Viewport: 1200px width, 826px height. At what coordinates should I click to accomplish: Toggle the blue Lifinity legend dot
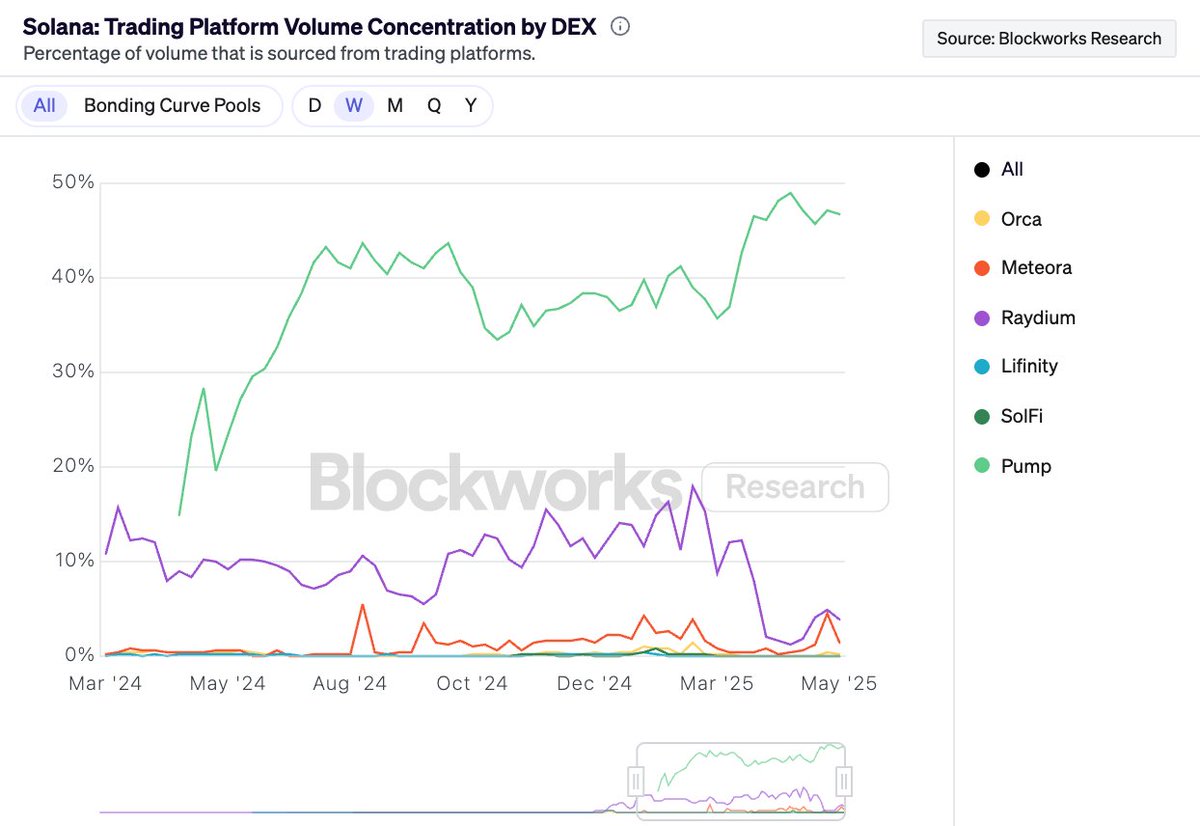point(982,367)
